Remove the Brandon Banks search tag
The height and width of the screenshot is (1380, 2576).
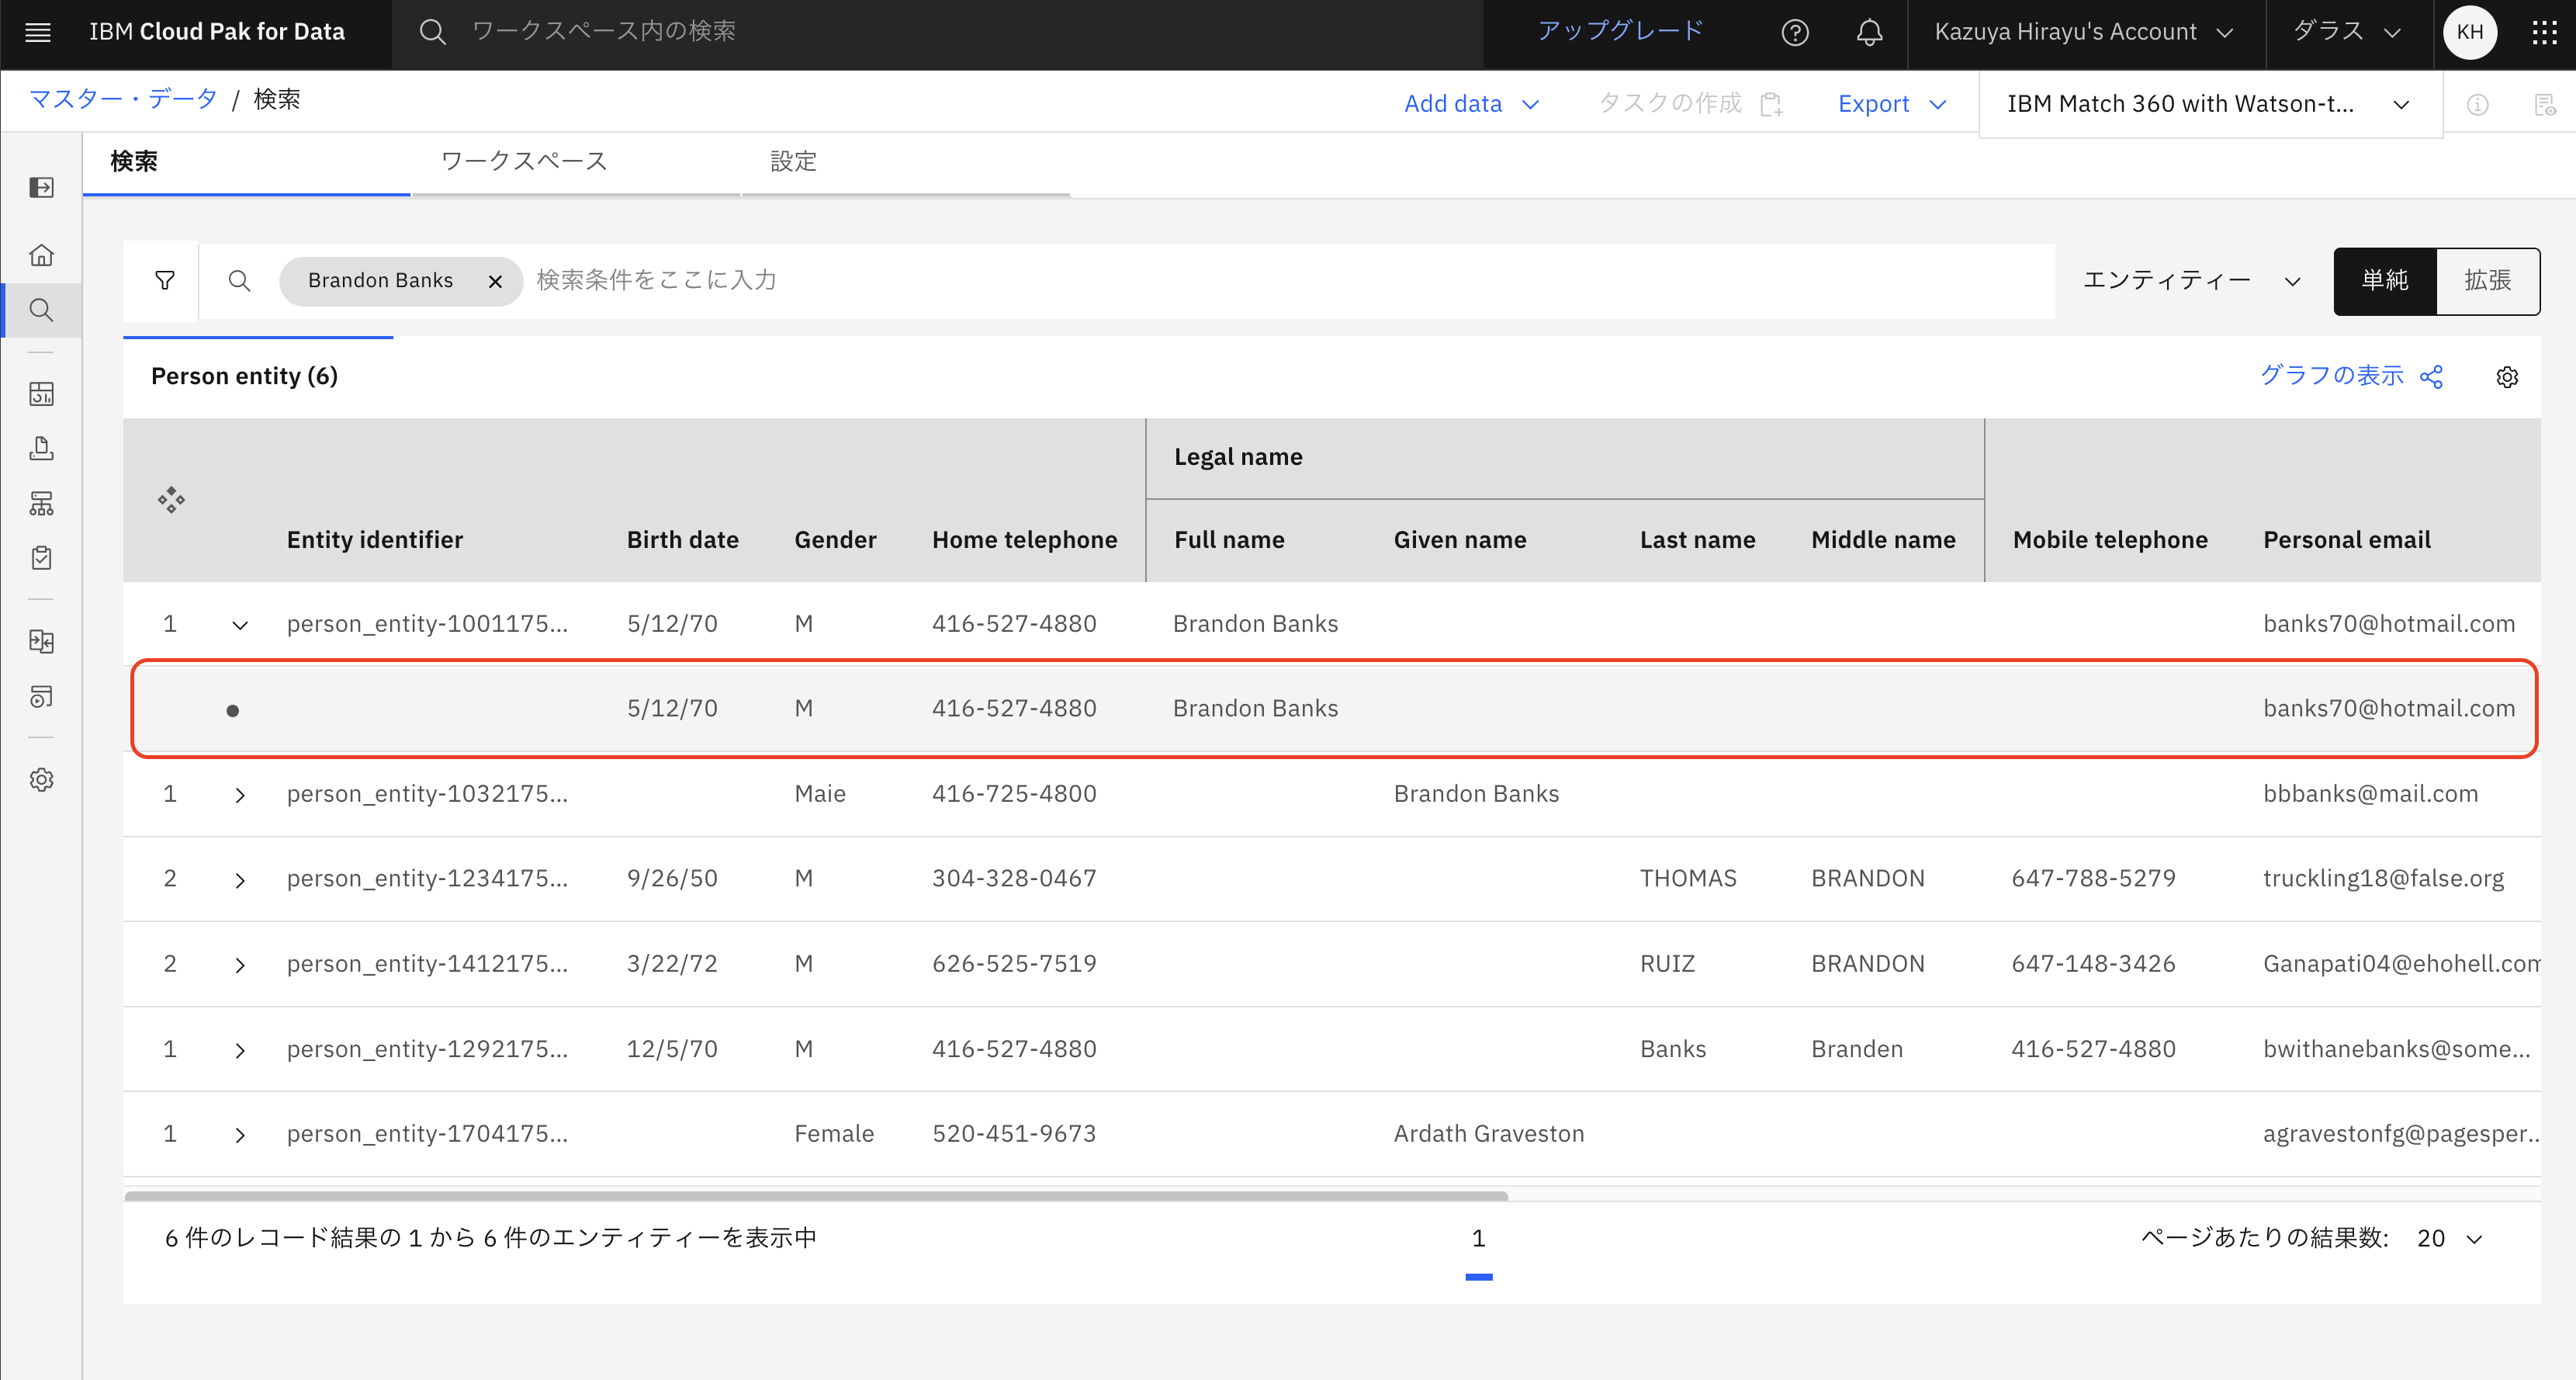pyautogui.click(x=495, y=281)
